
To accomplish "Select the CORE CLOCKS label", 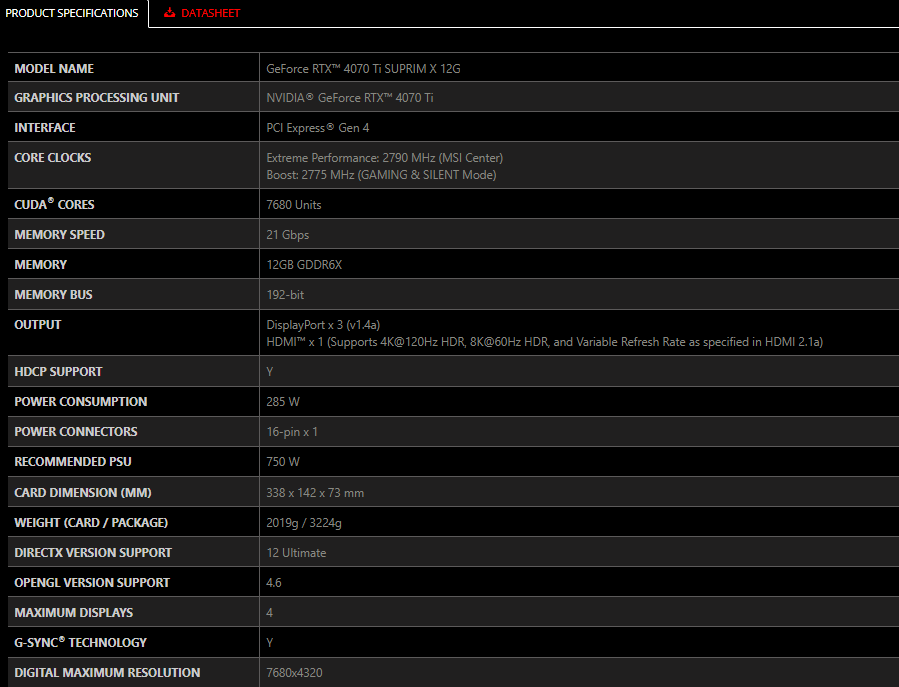I will click(x=53, y=158).
